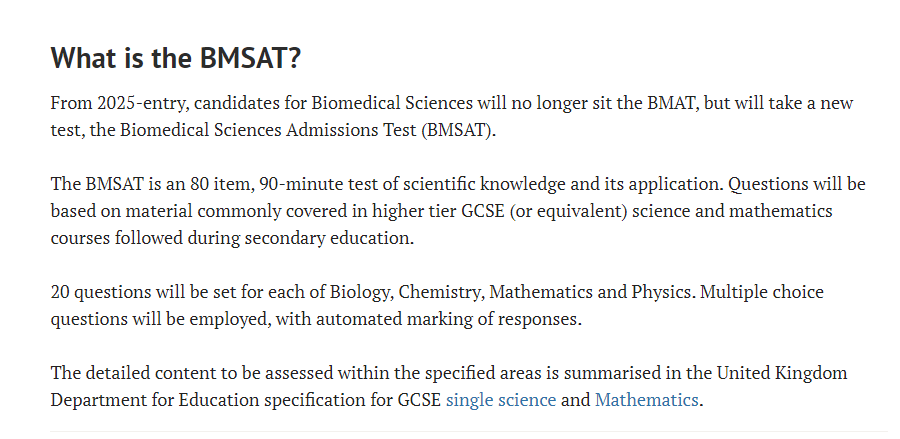The image size is (900, 439).
Task: Click the 'What is the BMSAT?' heading
Action: tap(176, 58)
